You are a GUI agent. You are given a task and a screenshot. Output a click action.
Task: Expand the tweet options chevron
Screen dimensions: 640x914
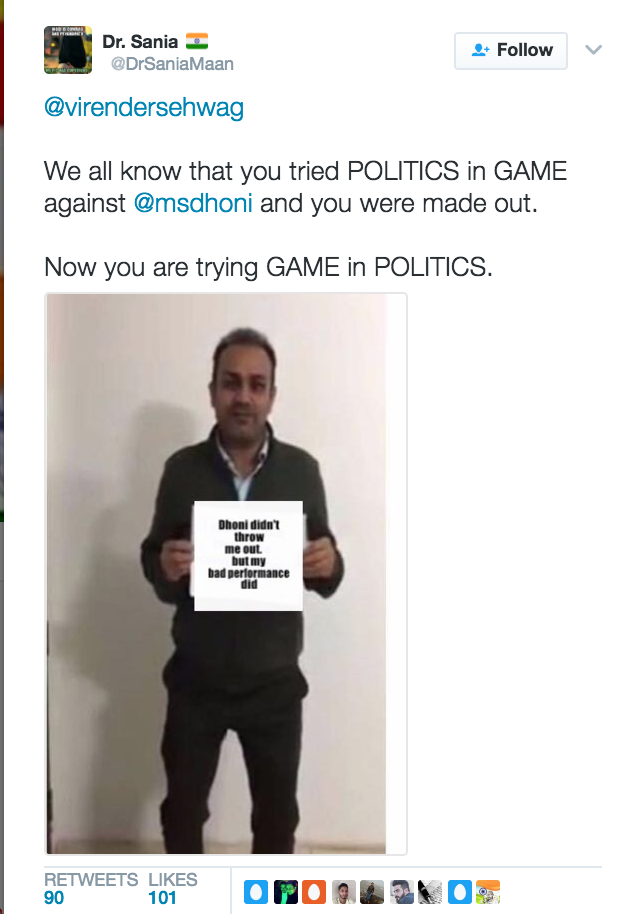[x=593, y=50]
